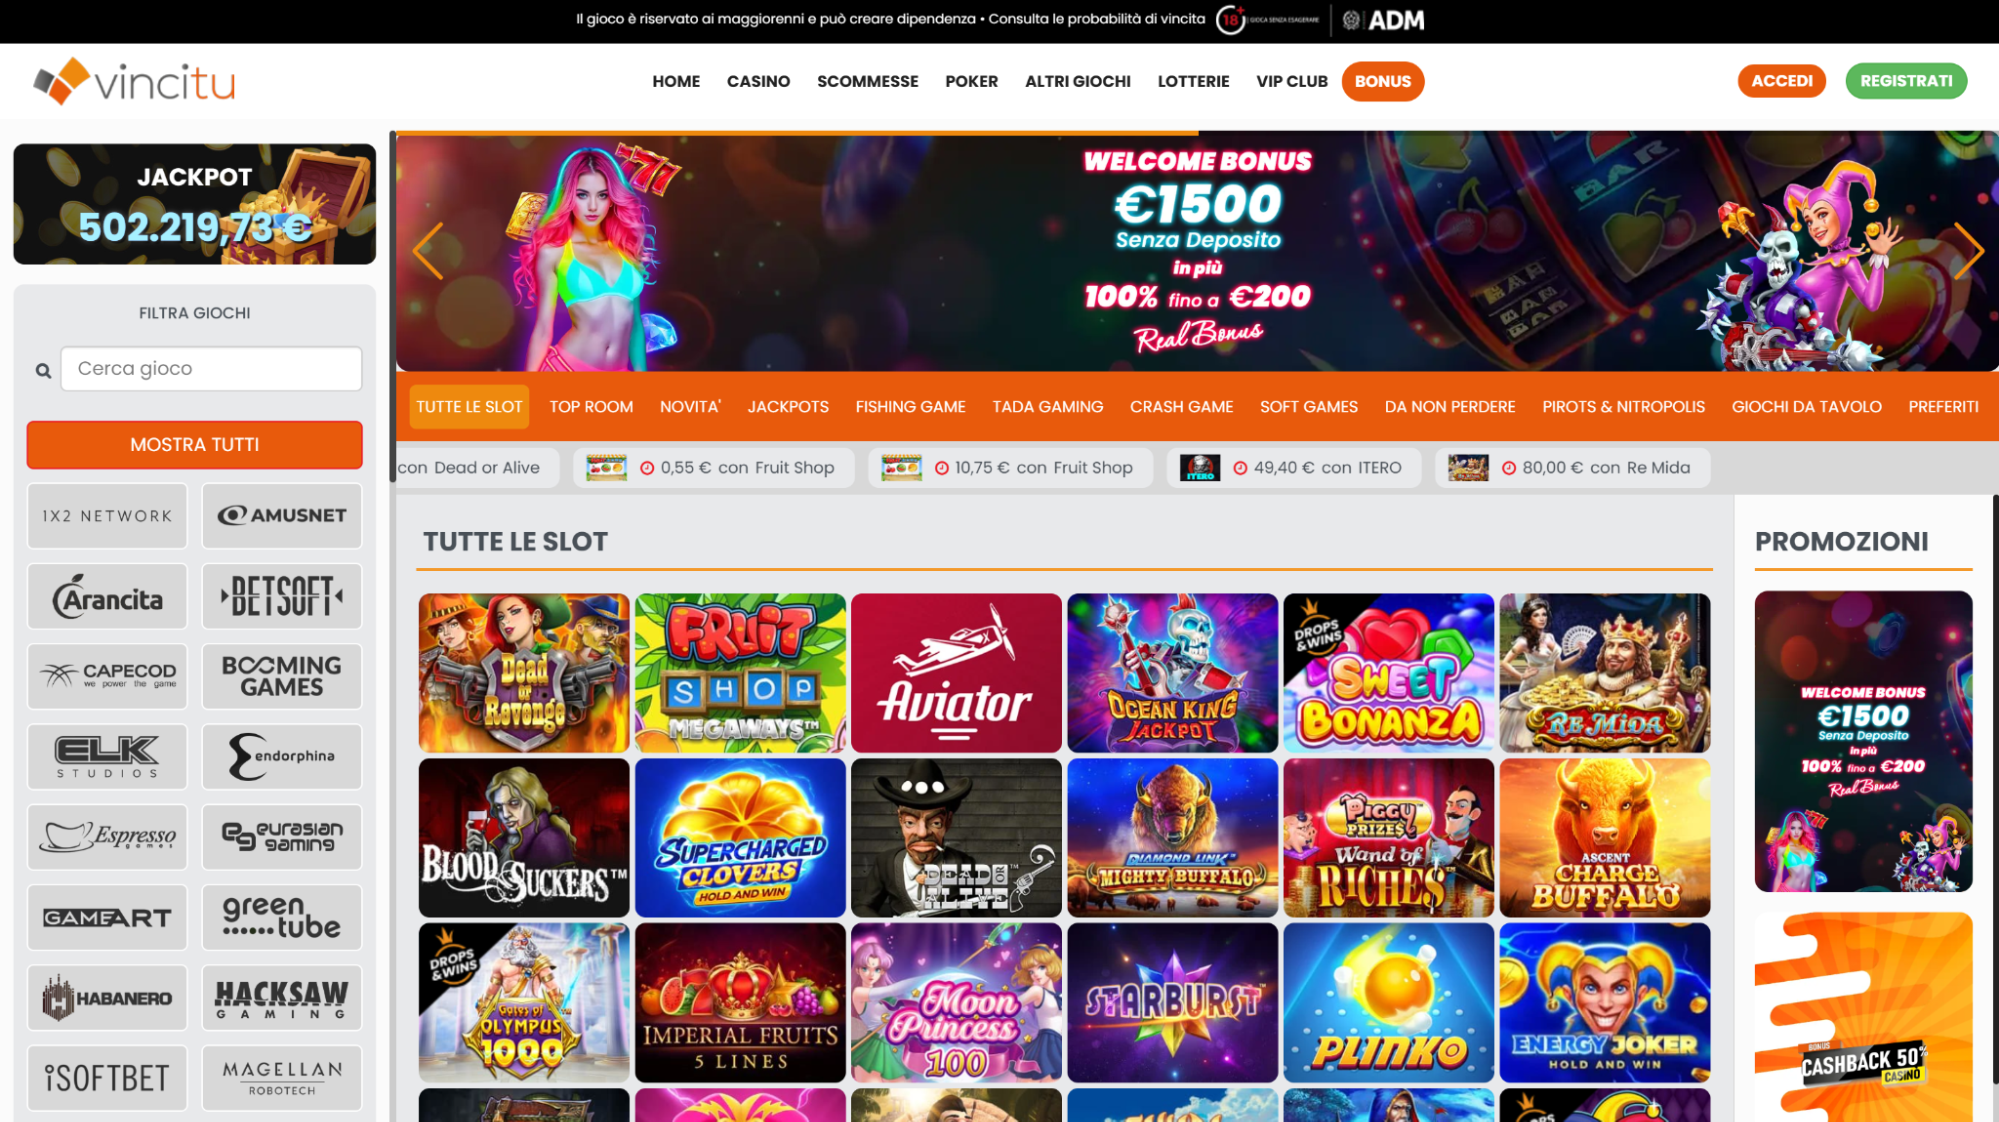Select the Hacksaw Gaming provider
Viewport: 1999px width, 1122px height.
(282, 998)
